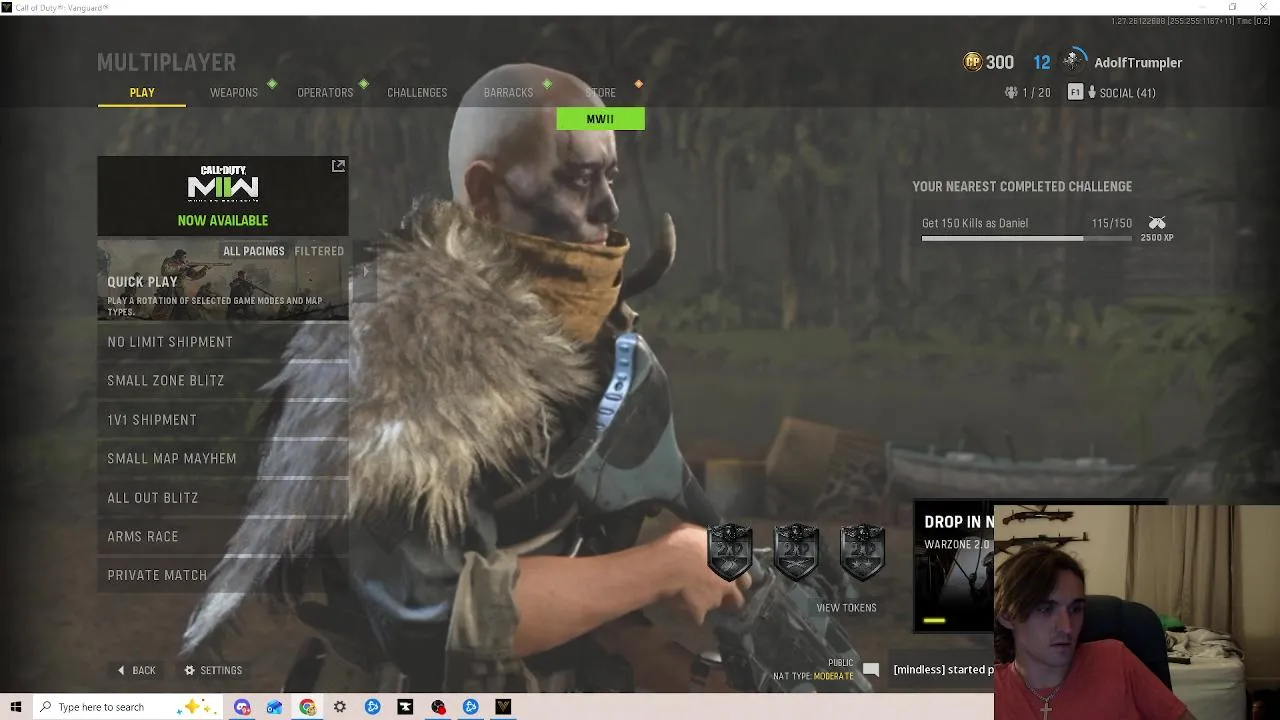Open Chrome from the taskbar
Screen dimensions: 1280x720
coord(307,707)
